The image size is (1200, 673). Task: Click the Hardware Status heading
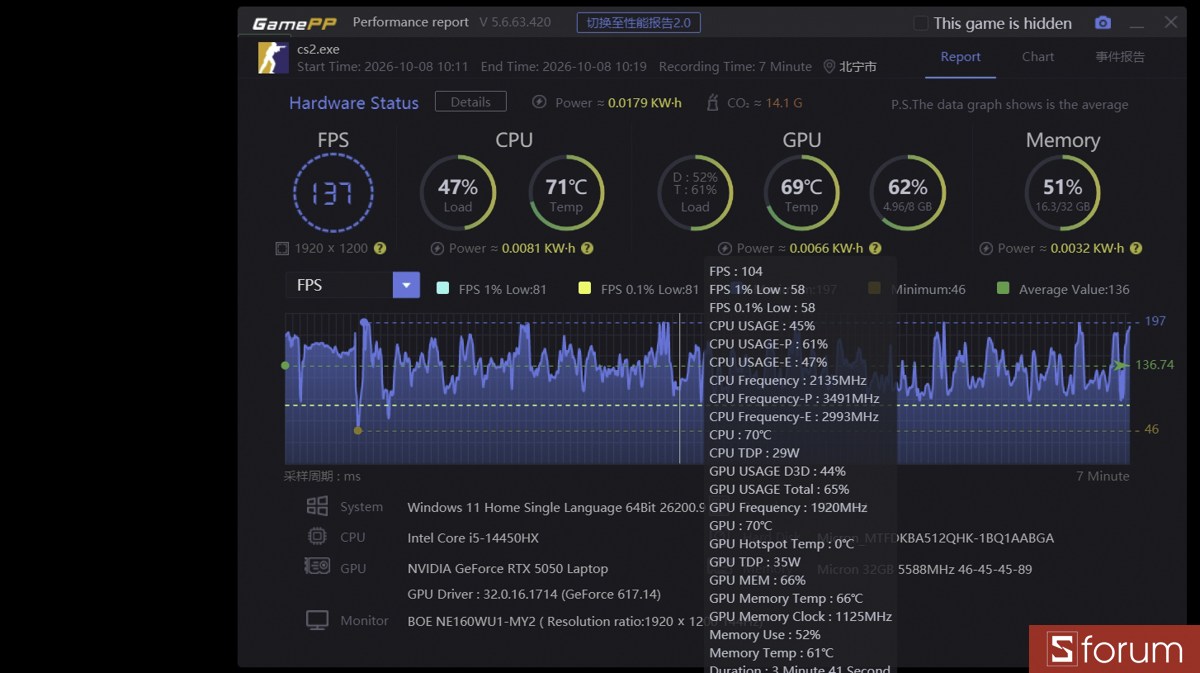[354, 102]
